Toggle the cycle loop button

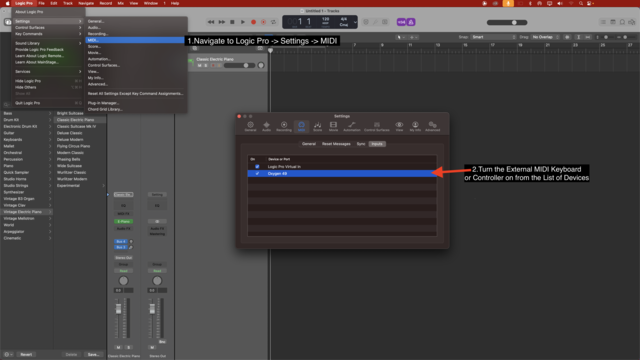pos(273,22)
